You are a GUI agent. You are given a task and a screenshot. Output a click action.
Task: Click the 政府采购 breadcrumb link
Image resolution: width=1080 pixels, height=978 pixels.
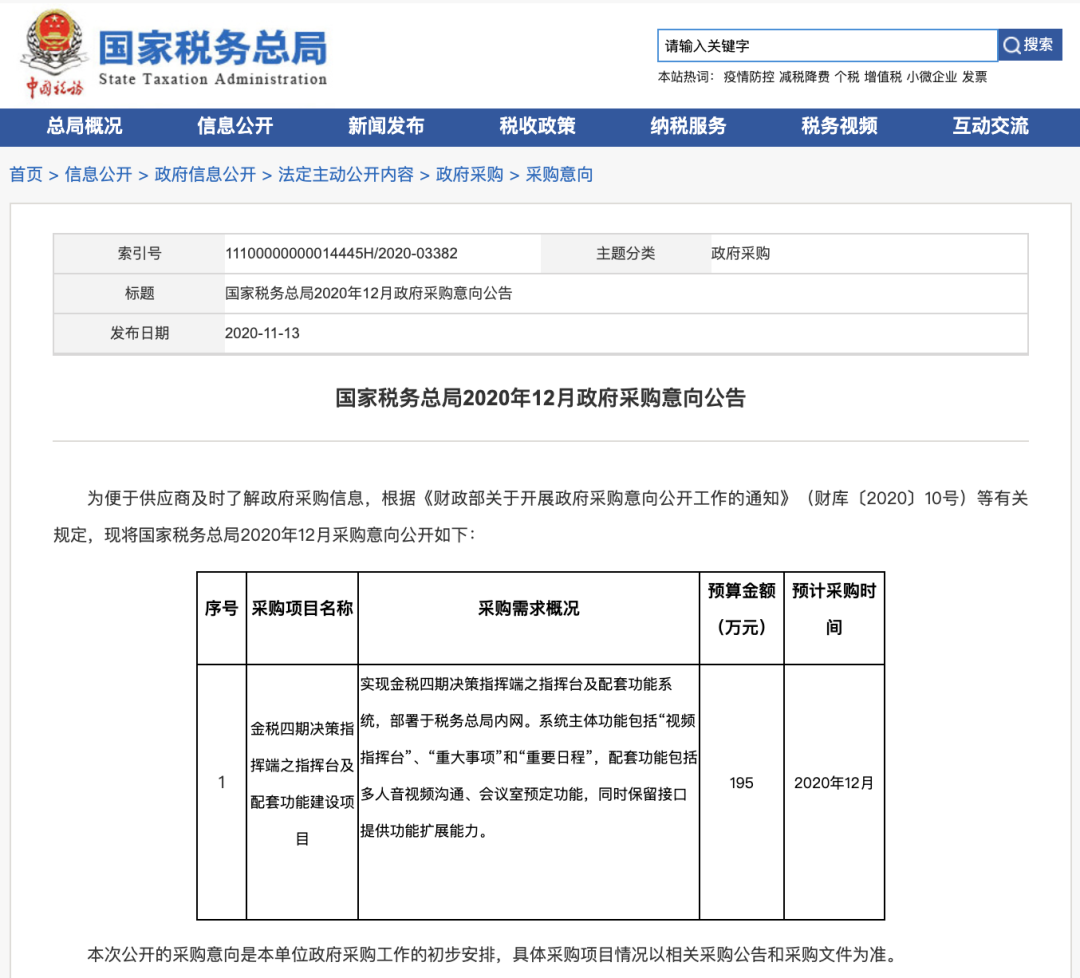(469, 175)
